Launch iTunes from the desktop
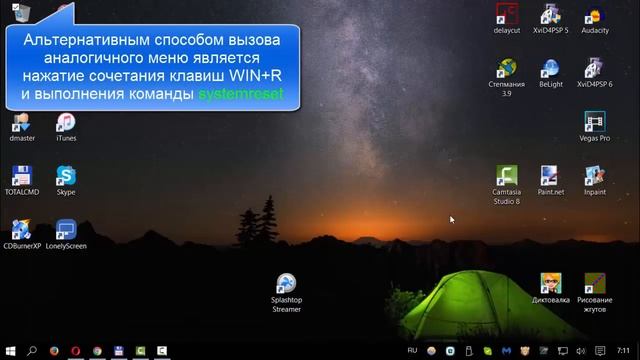The height and width of the screenshot is (360, 640). coord(66,126)
